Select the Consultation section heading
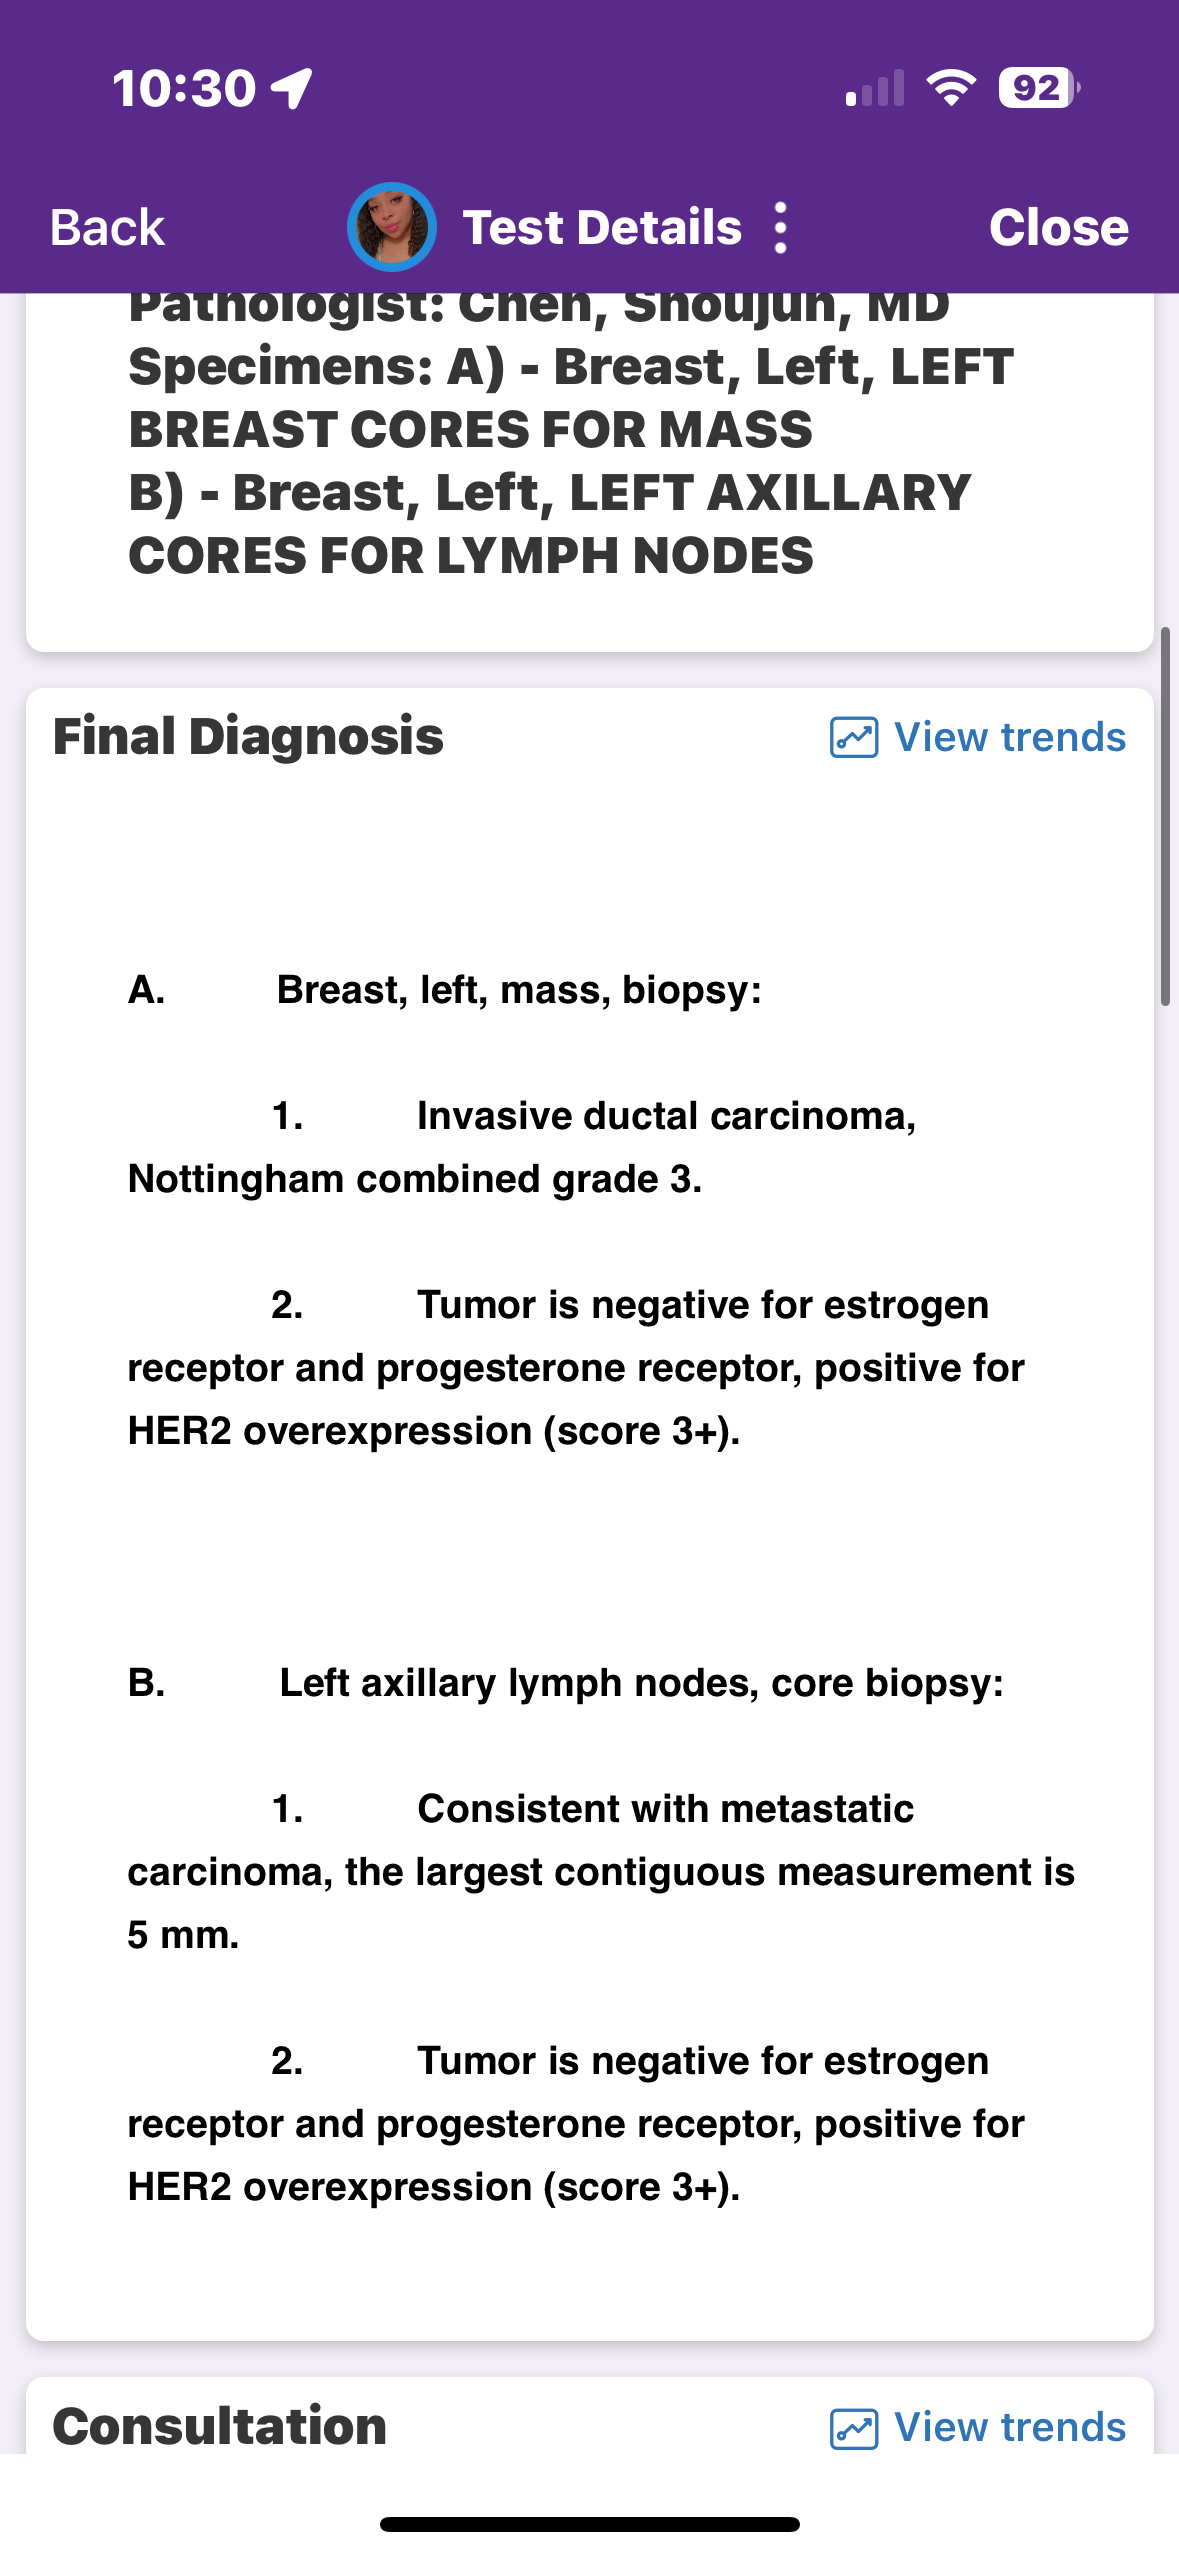The width and height of the screenshot is (1179, 2556). (x=220, y=2426)
